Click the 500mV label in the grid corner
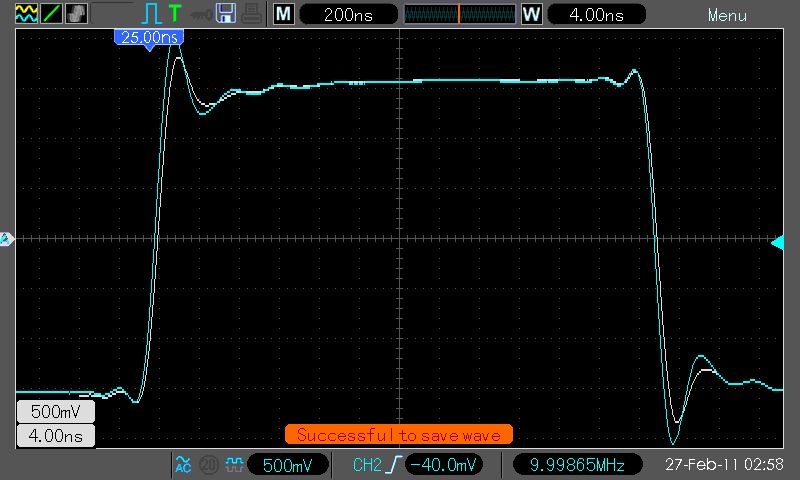 tap(56, 412)
